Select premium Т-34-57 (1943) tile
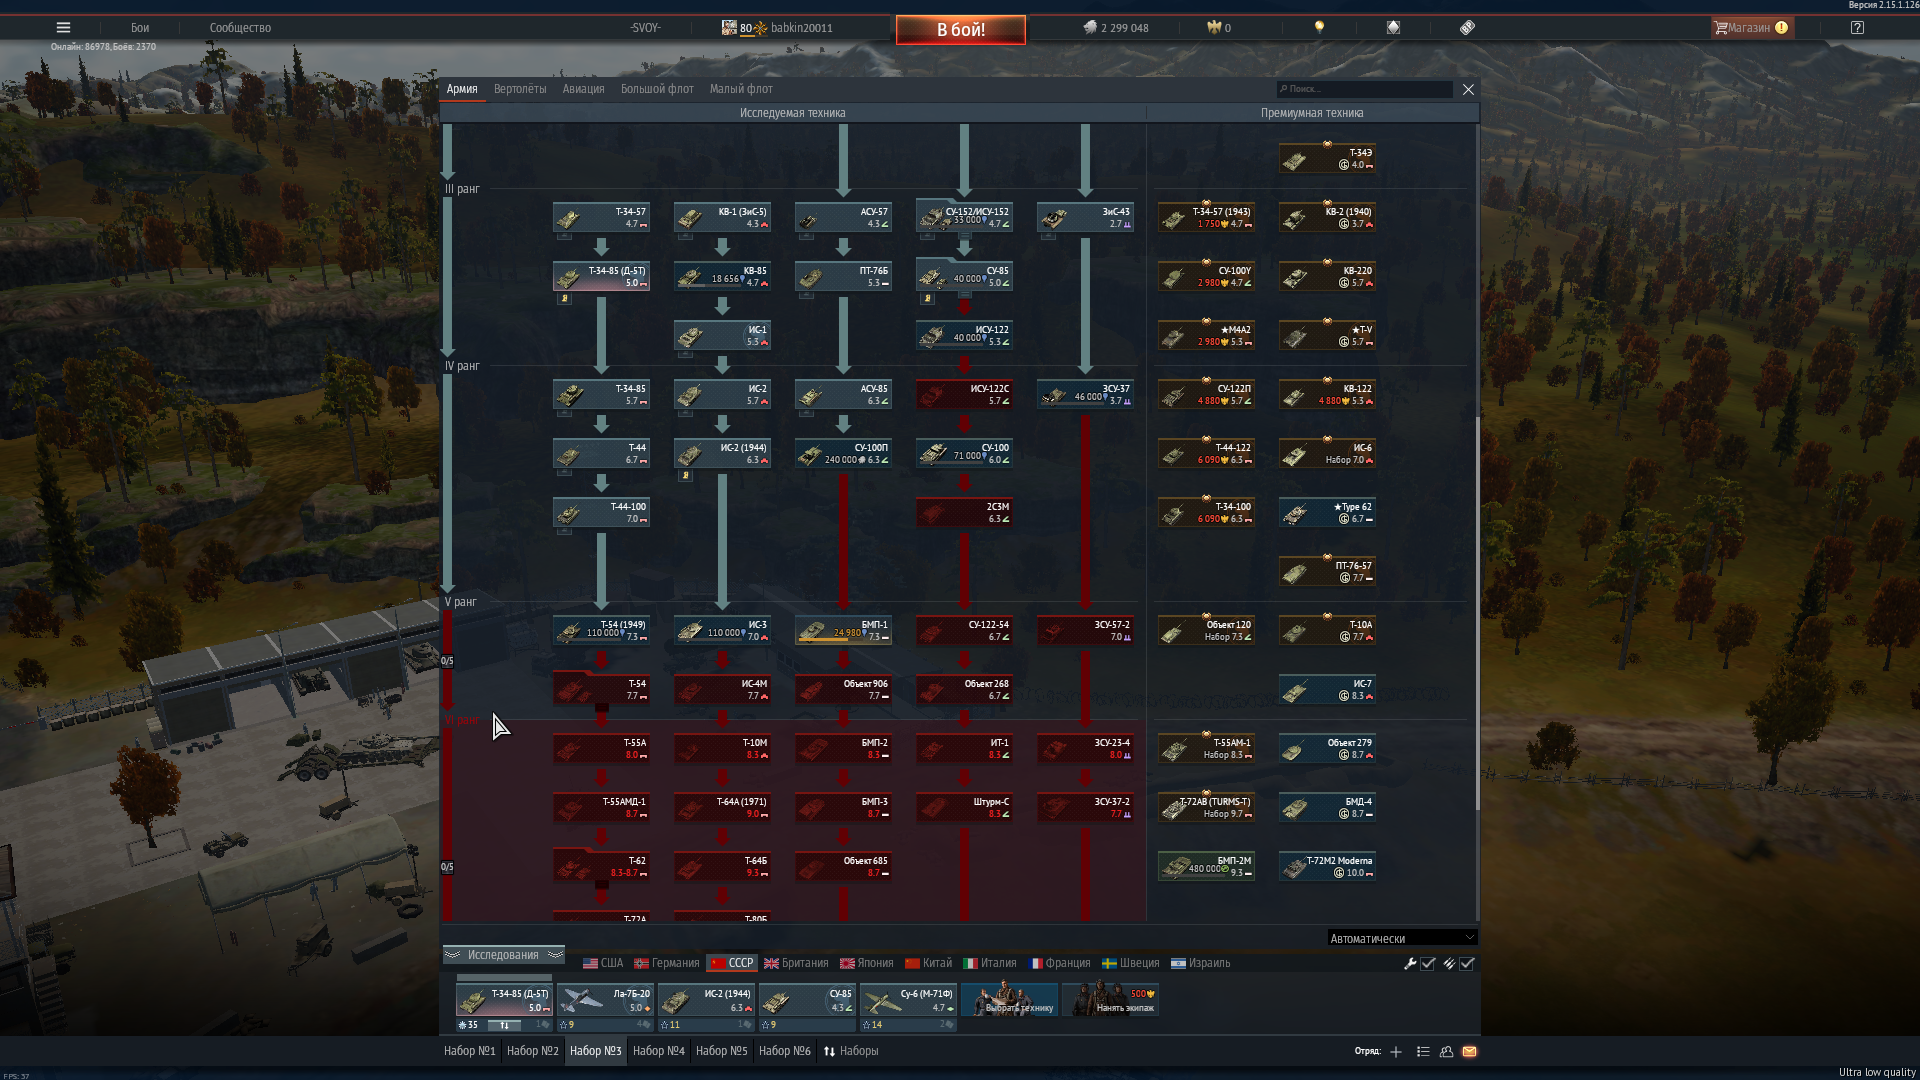The width and height of the screenshot is (1920, 1080). tap(1206, 217)
